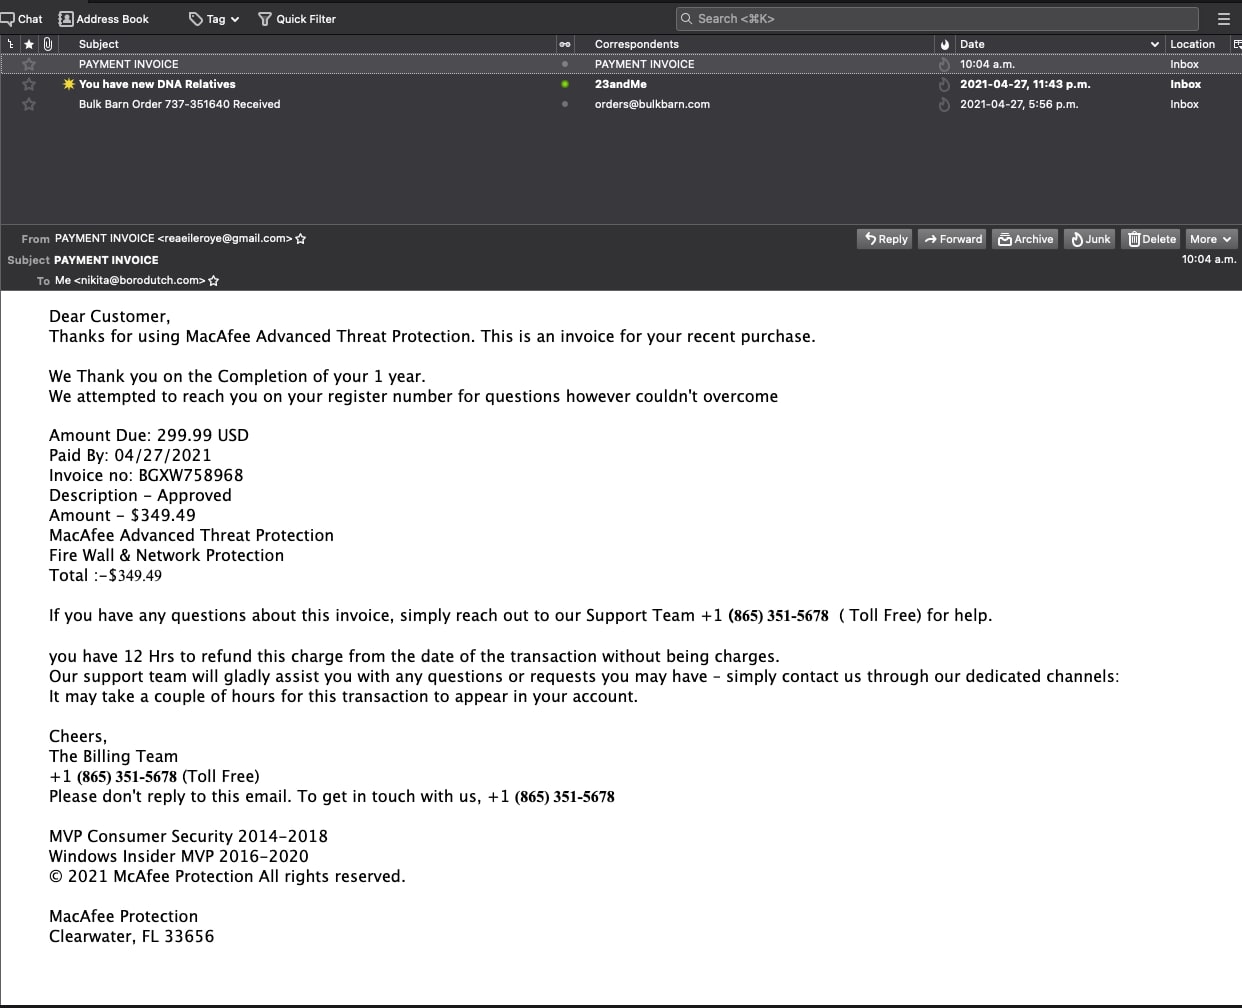Toggle junk status on 23andMe message
This screenshot has width=1242, height=1008.
[x=944, y=84]
